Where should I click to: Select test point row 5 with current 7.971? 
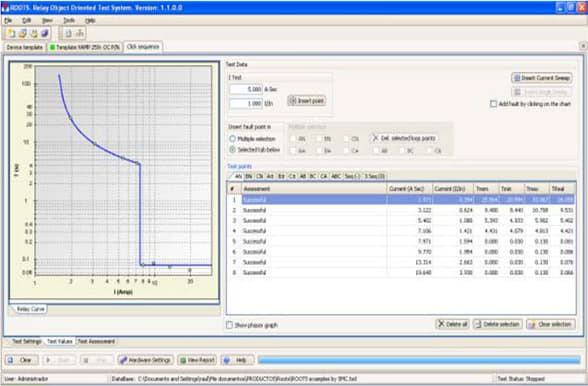(x=401, y=241)
